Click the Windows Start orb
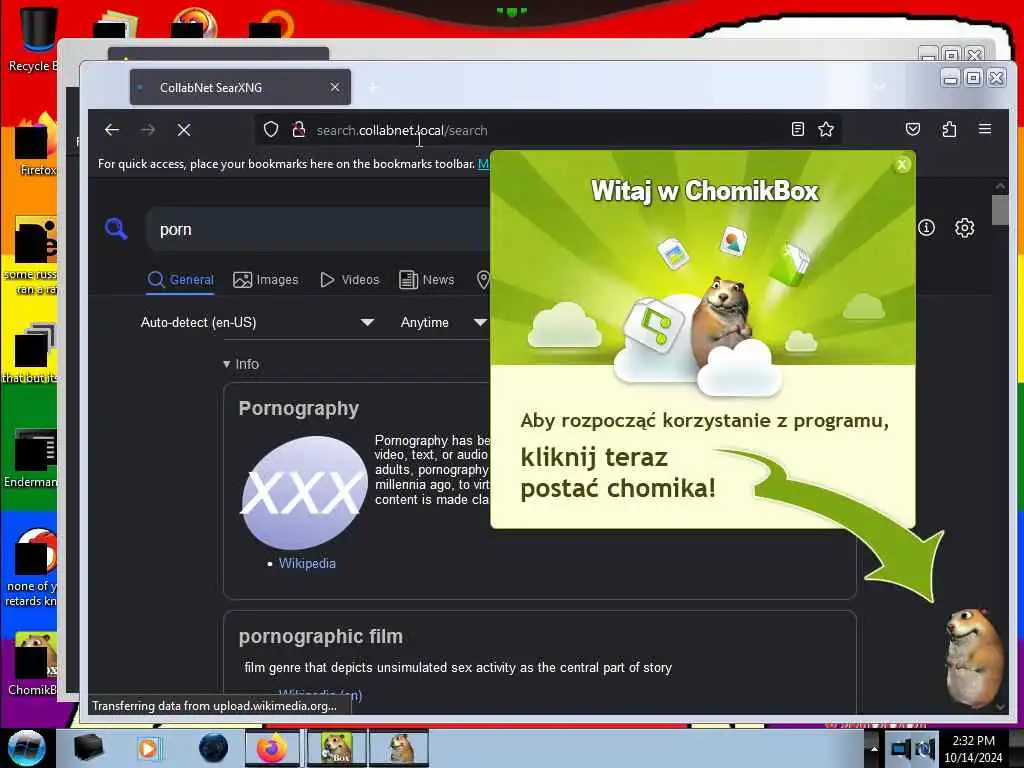The image size is (1024, 768). pos(27,748)
